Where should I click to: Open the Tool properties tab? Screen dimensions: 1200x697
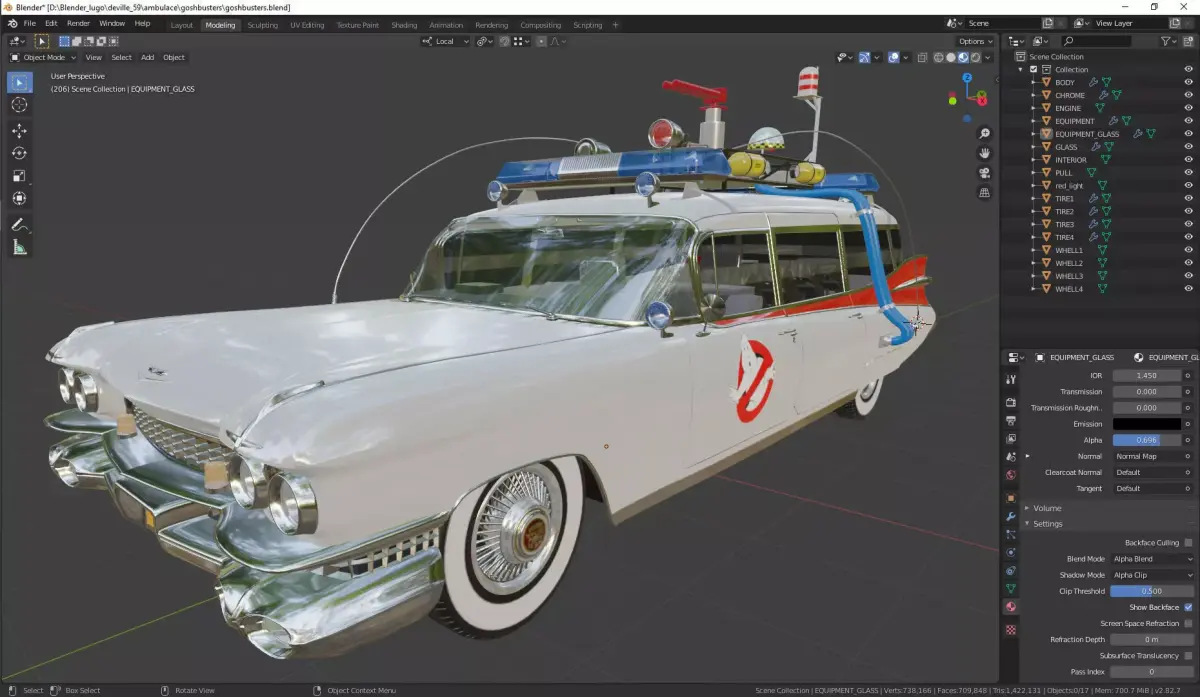[1011, 380]
